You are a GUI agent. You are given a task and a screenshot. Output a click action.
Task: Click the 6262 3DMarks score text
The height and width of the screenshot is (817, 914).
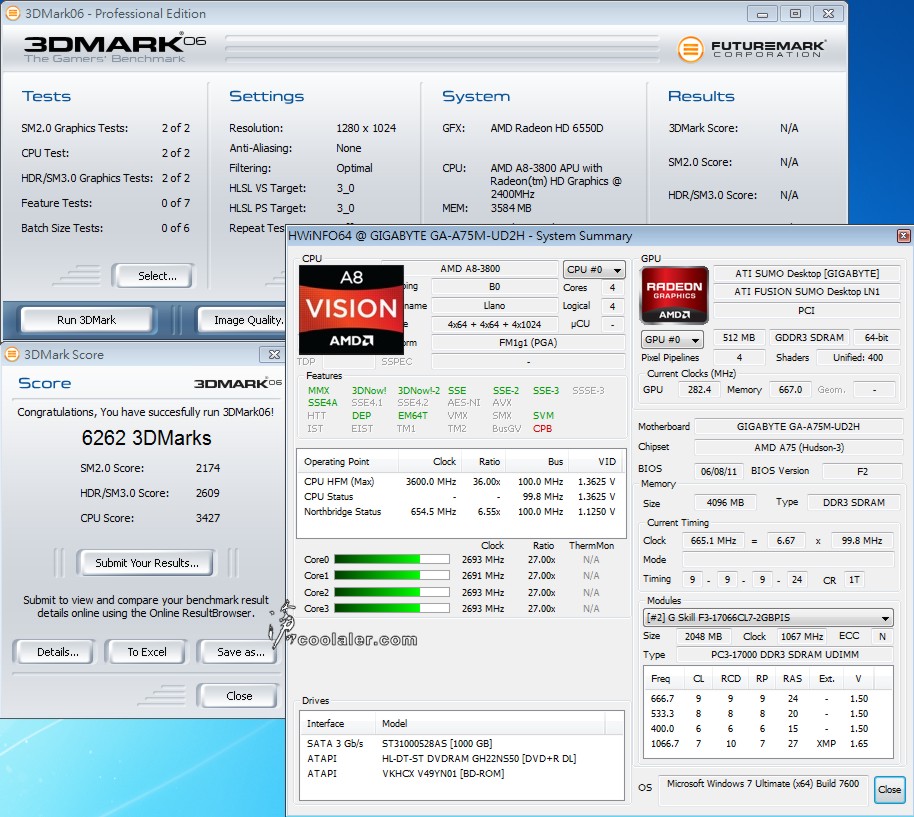[x=146, y=438]
